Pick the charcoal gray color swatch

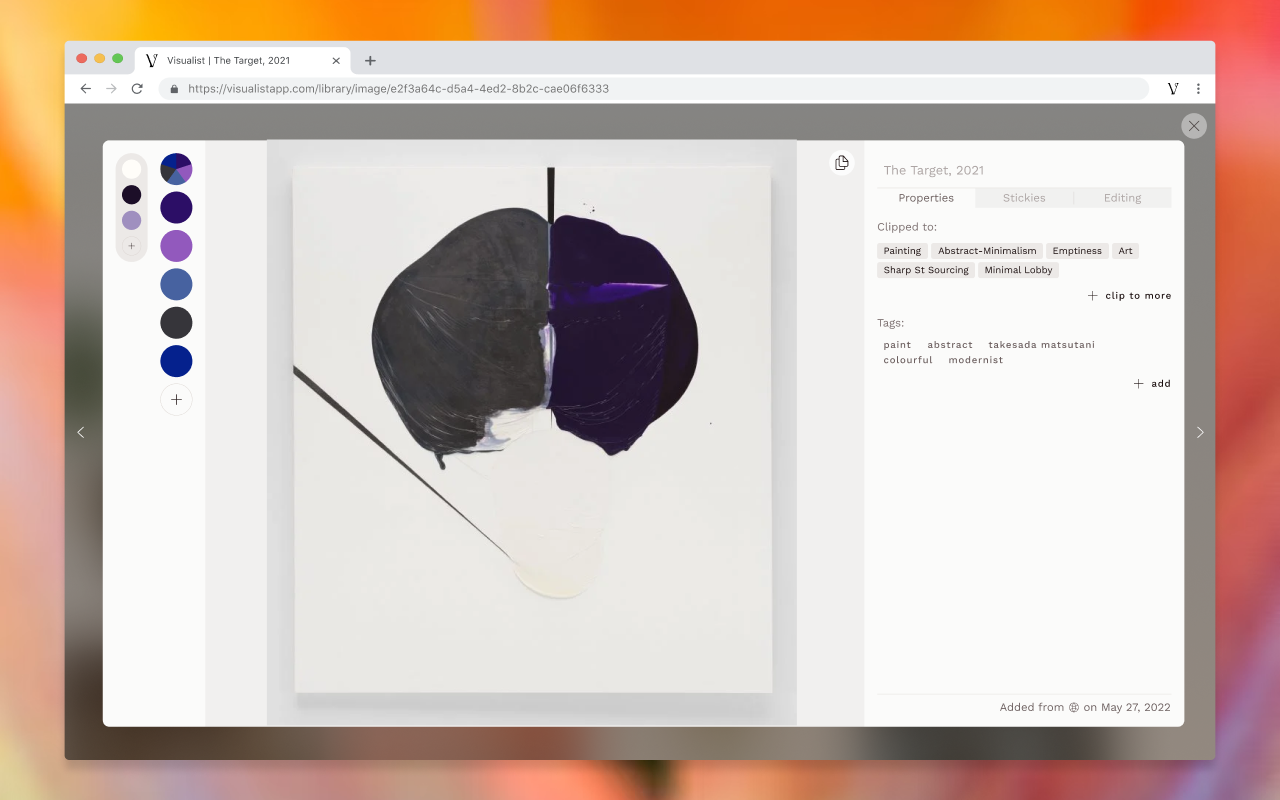176,323
